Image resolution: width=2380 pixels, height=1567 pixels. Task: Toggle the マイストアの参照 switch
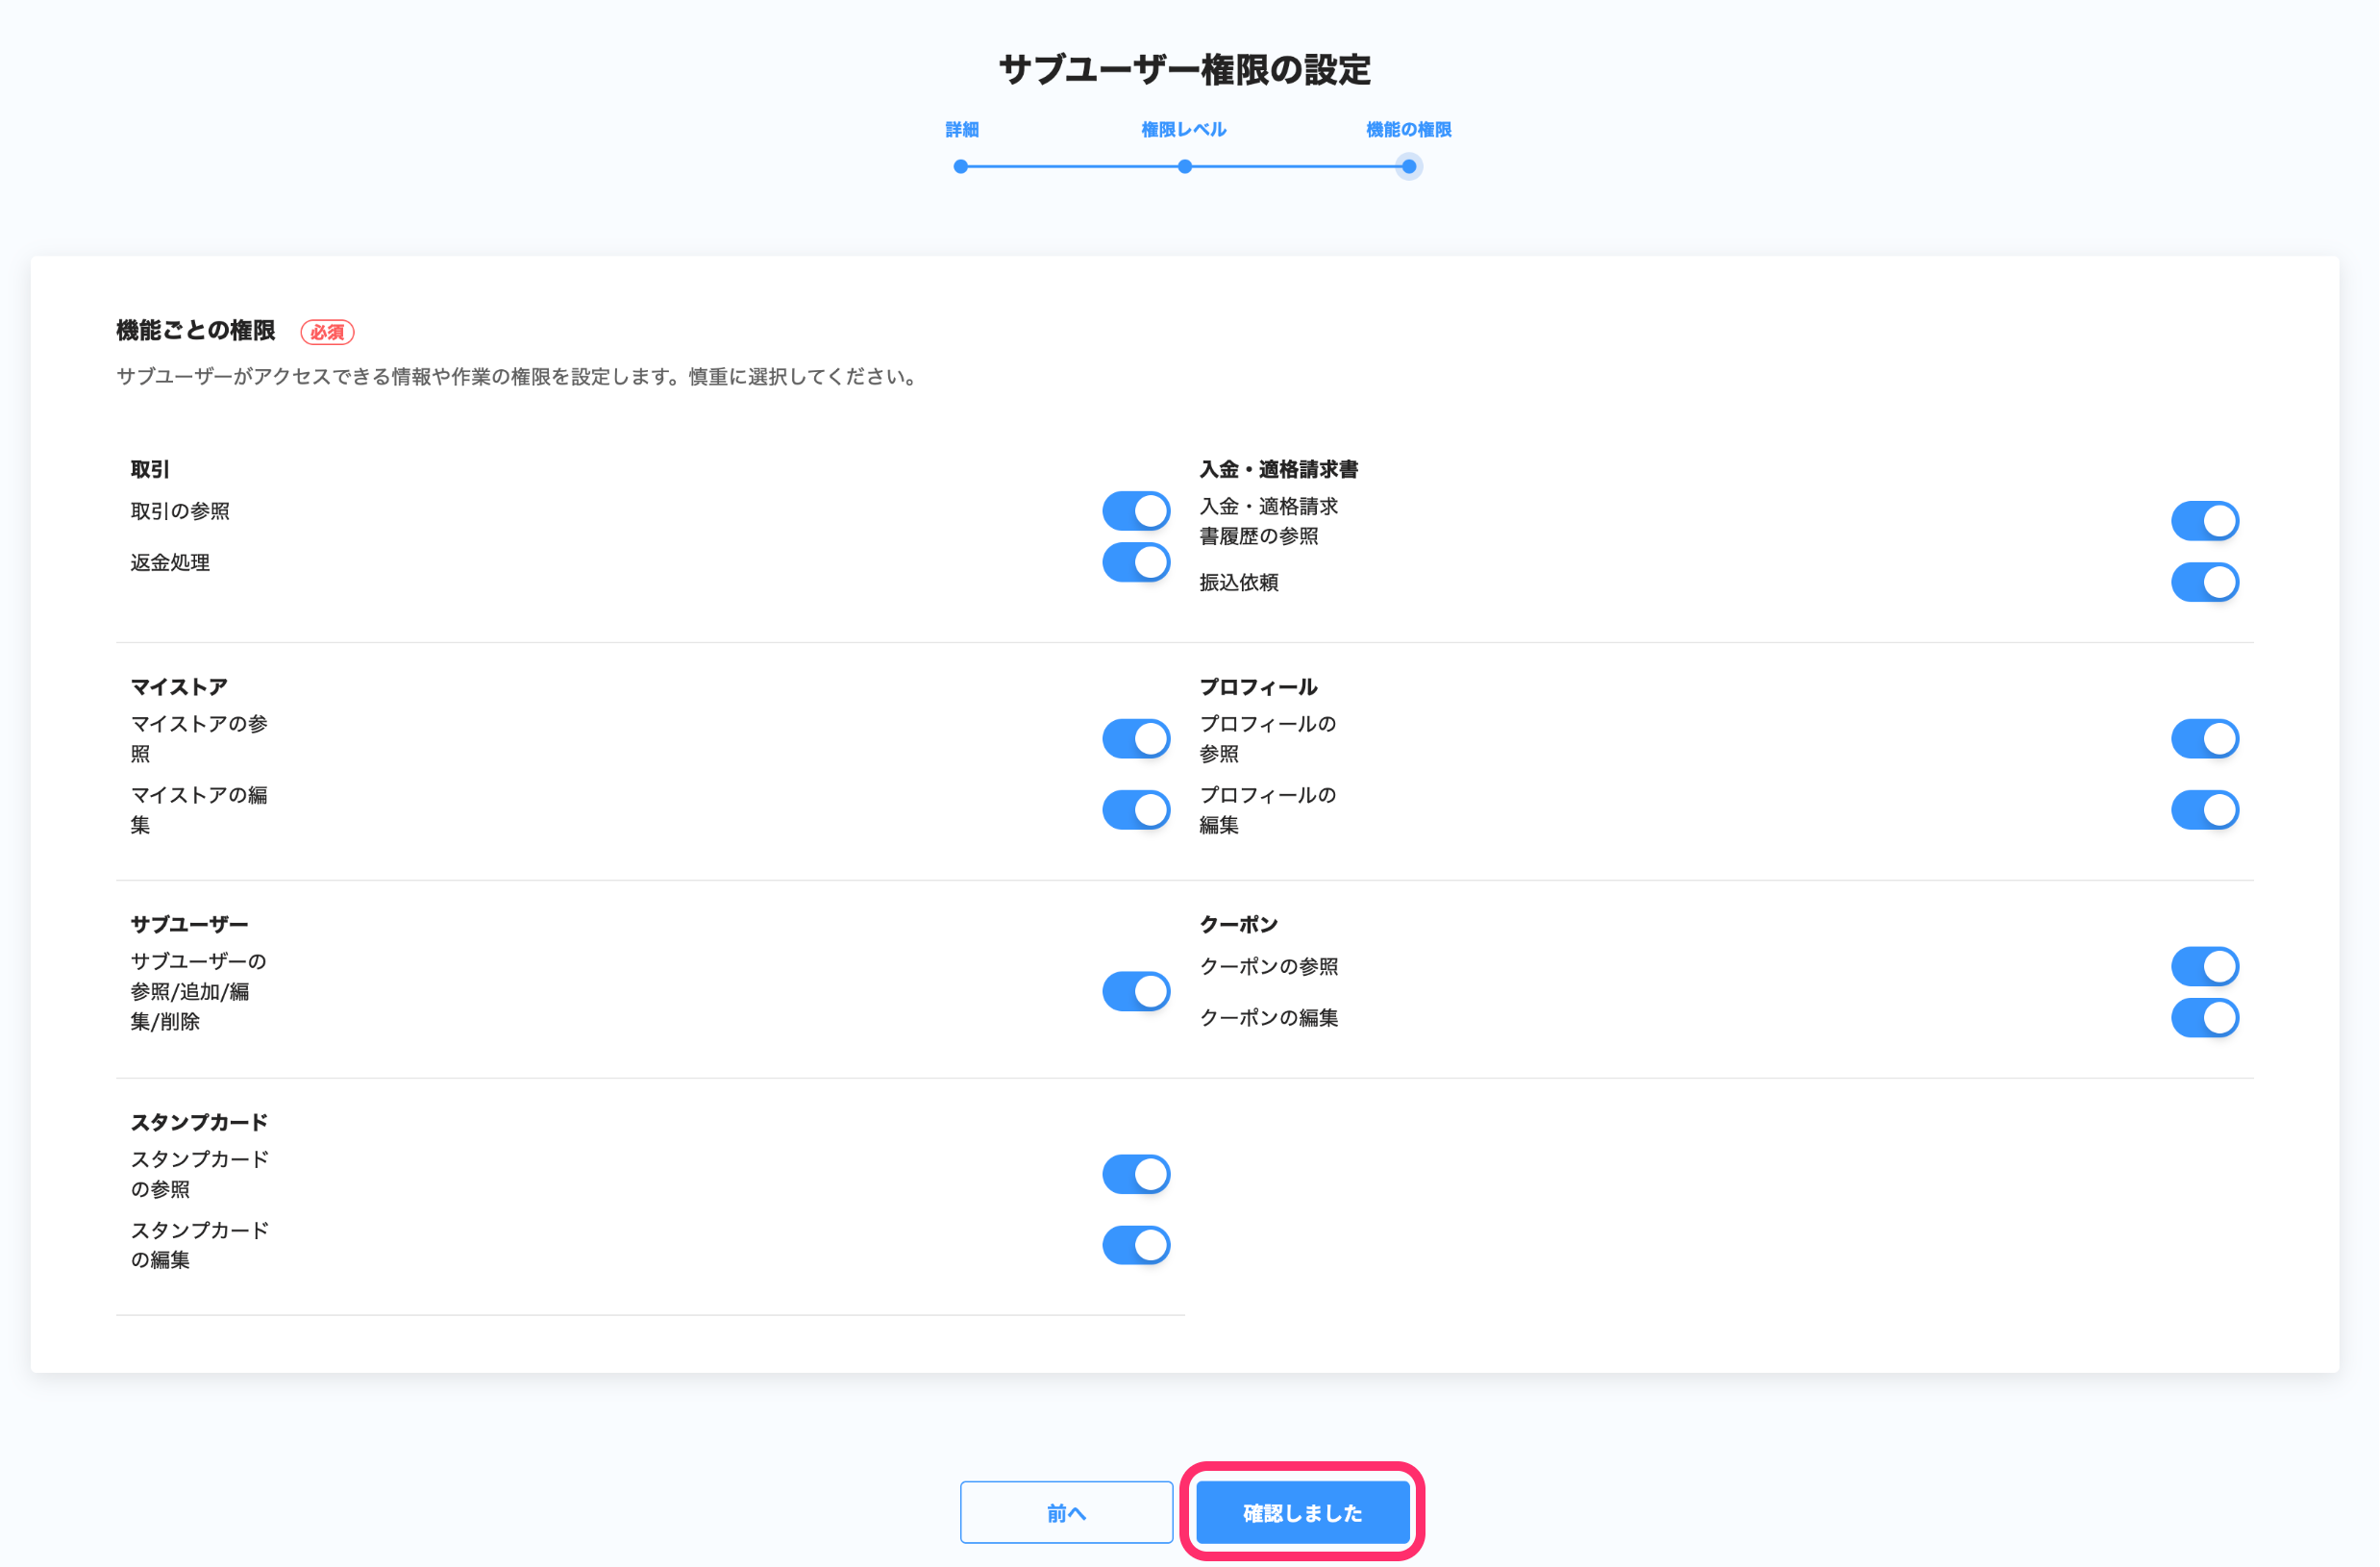pos(1136,739)
